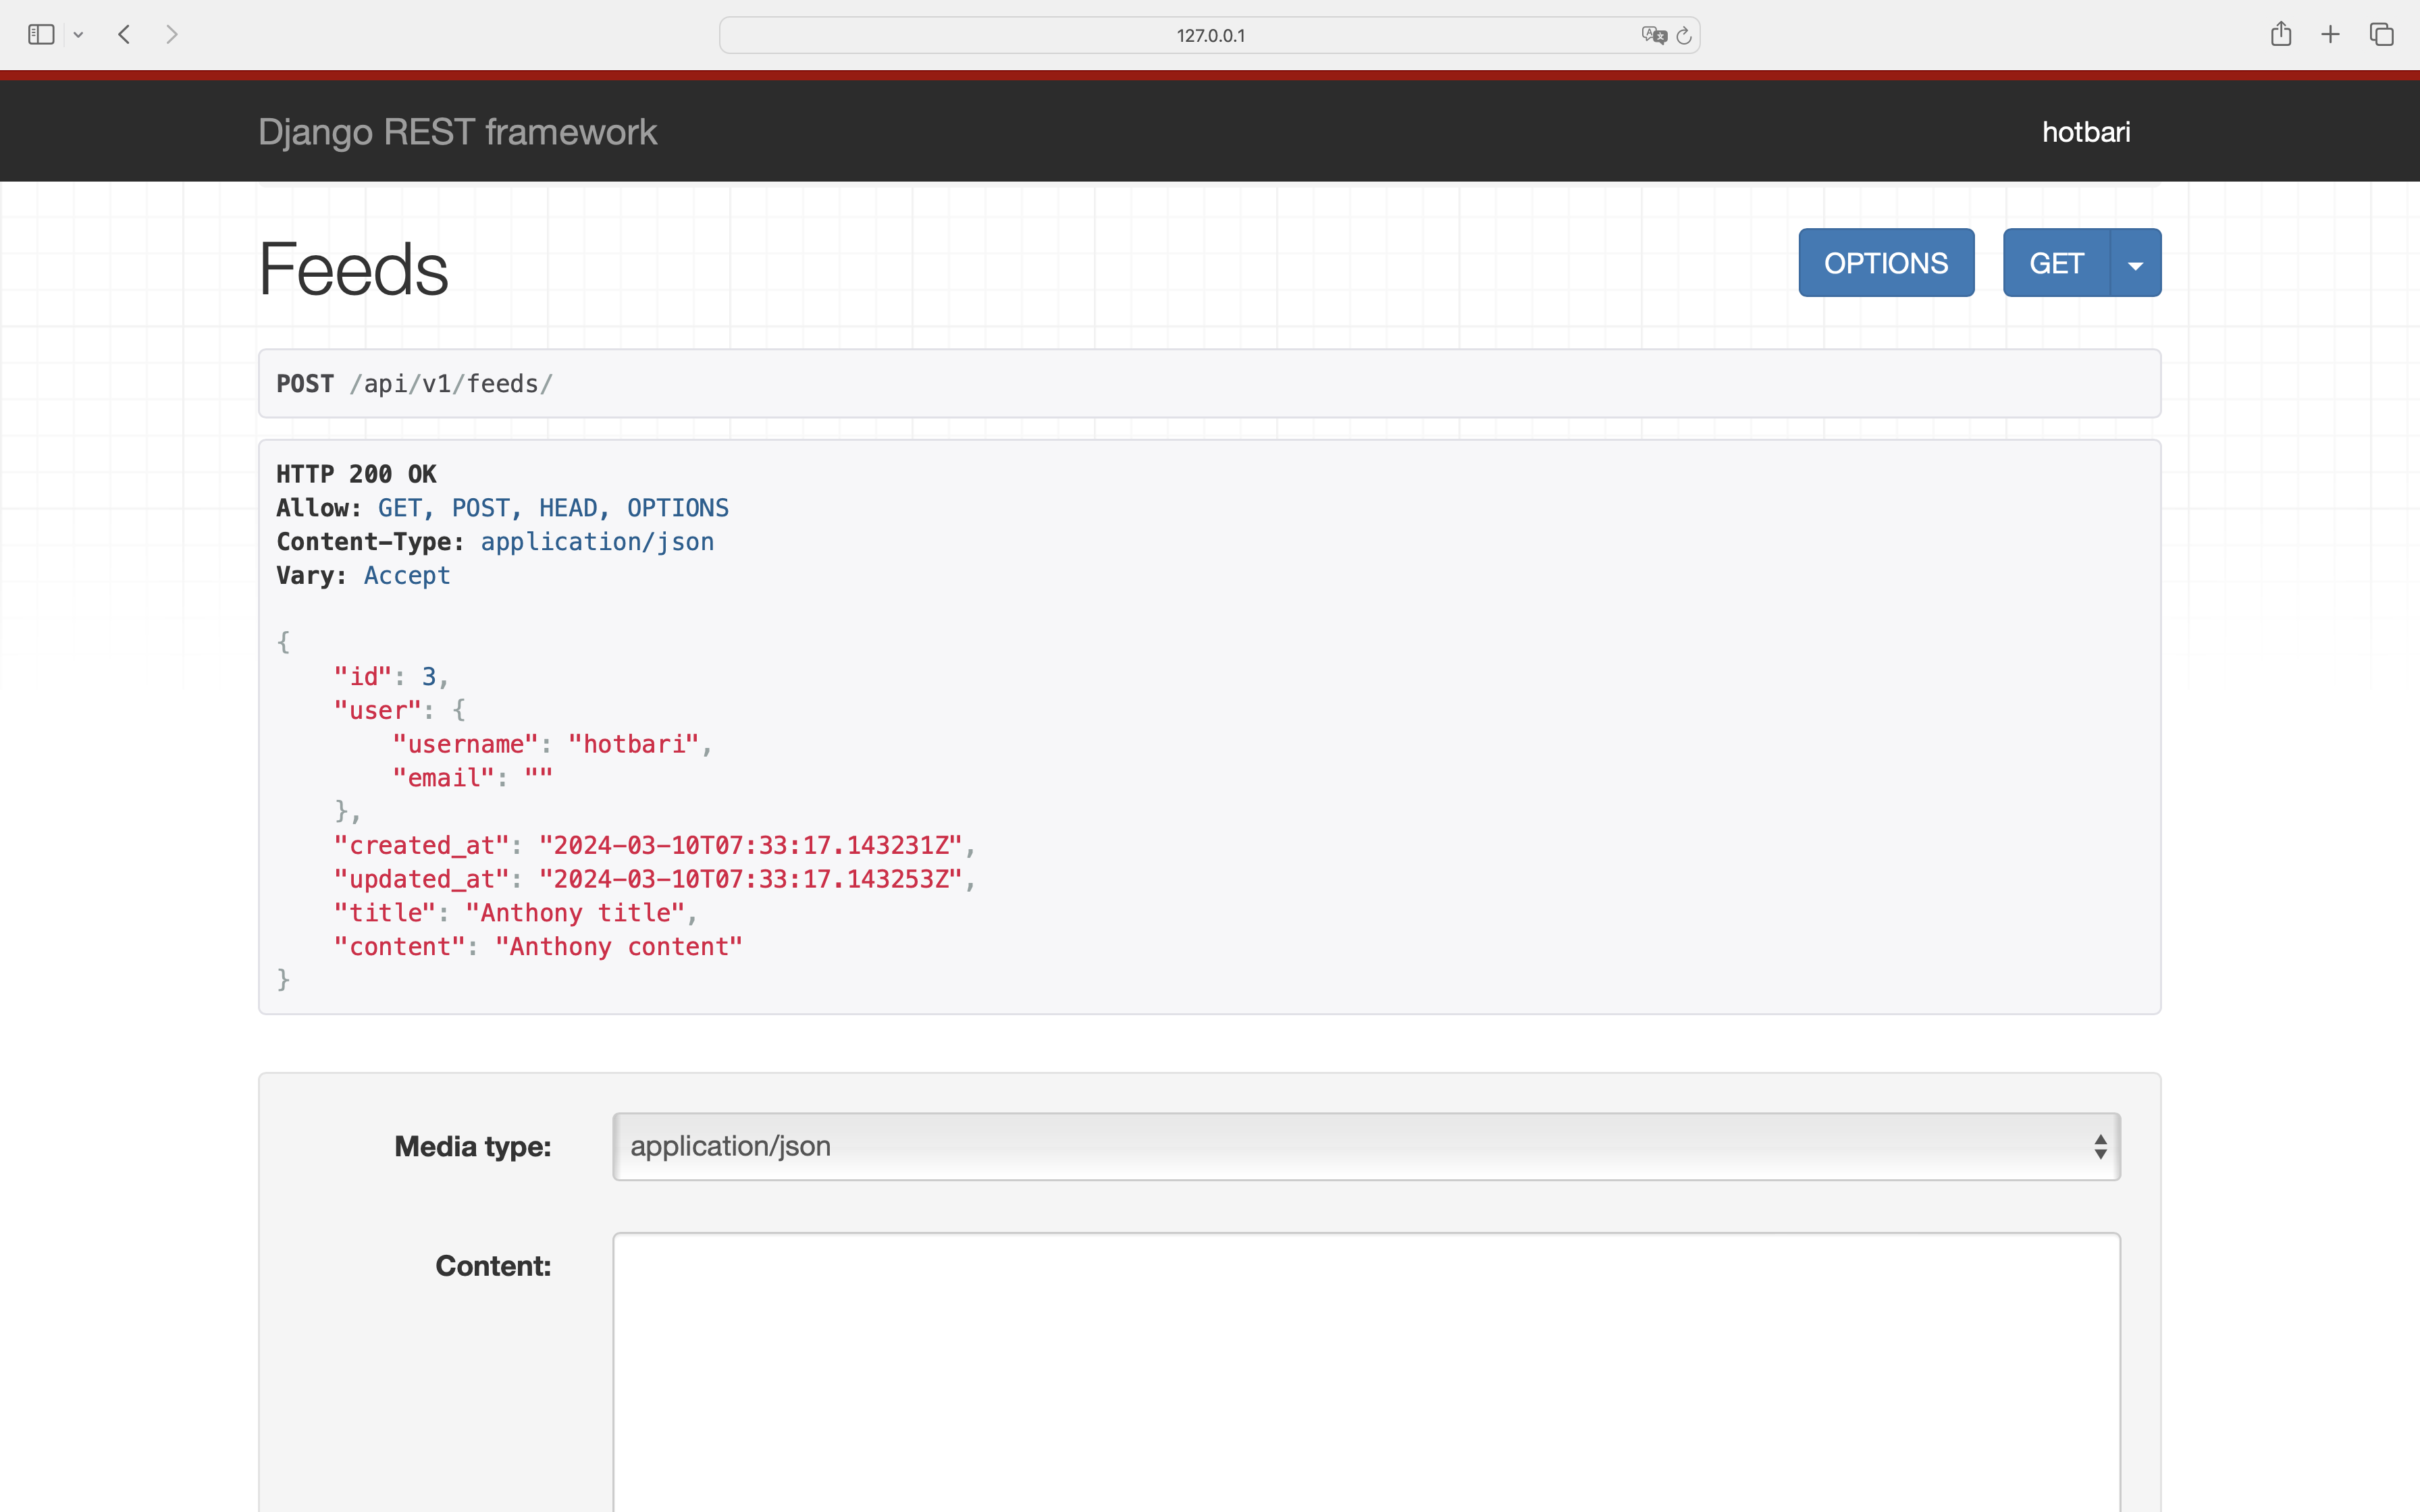2420x1512 pixels.
Task: Open the Django REST framework brand link
Action: [x=457, y=132]
